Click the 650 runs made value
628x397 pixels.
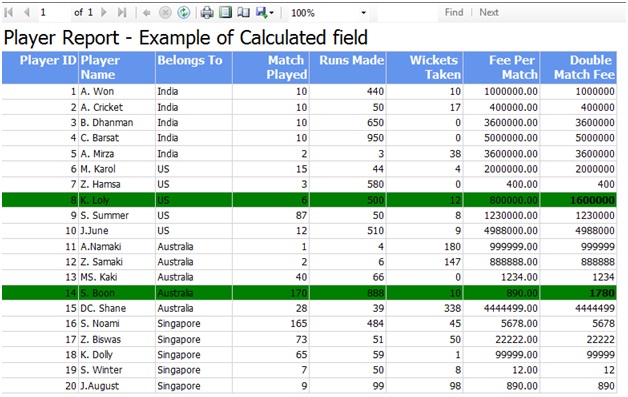click(375, 123)
